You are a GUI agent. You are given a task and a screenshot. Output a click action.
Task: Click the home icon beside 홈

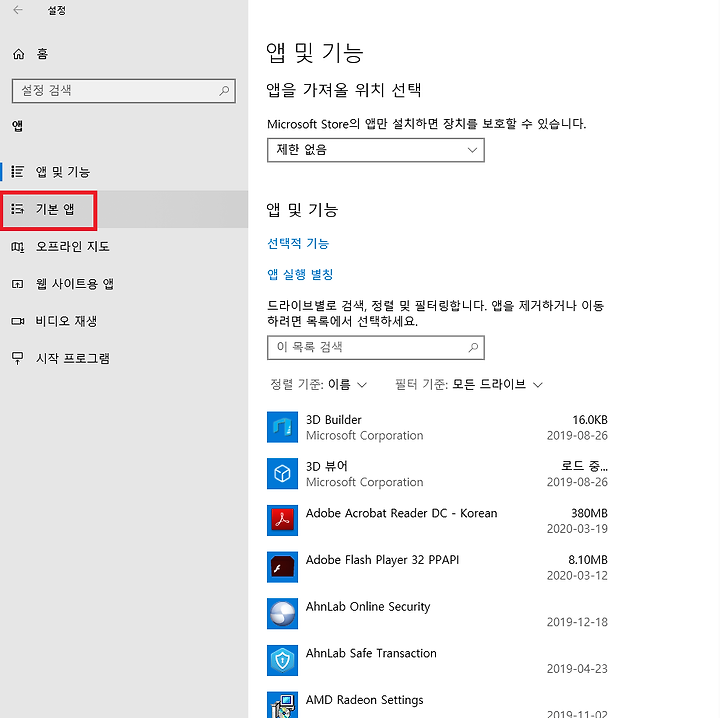pyautogui.click(x=18, y=54)
